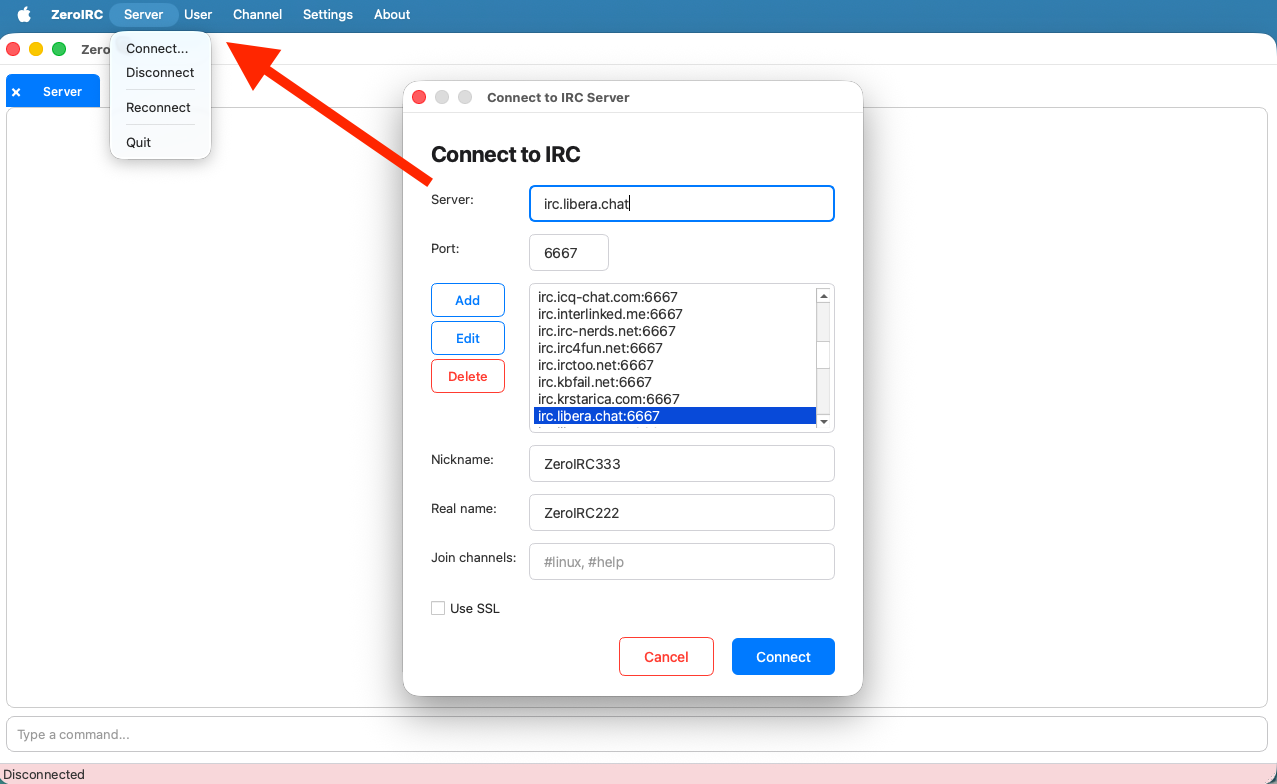This screenshot has height=784, width=1277.
Task: Select irc.kbfail.net:6667 in the server list
Action: (675, 382)
